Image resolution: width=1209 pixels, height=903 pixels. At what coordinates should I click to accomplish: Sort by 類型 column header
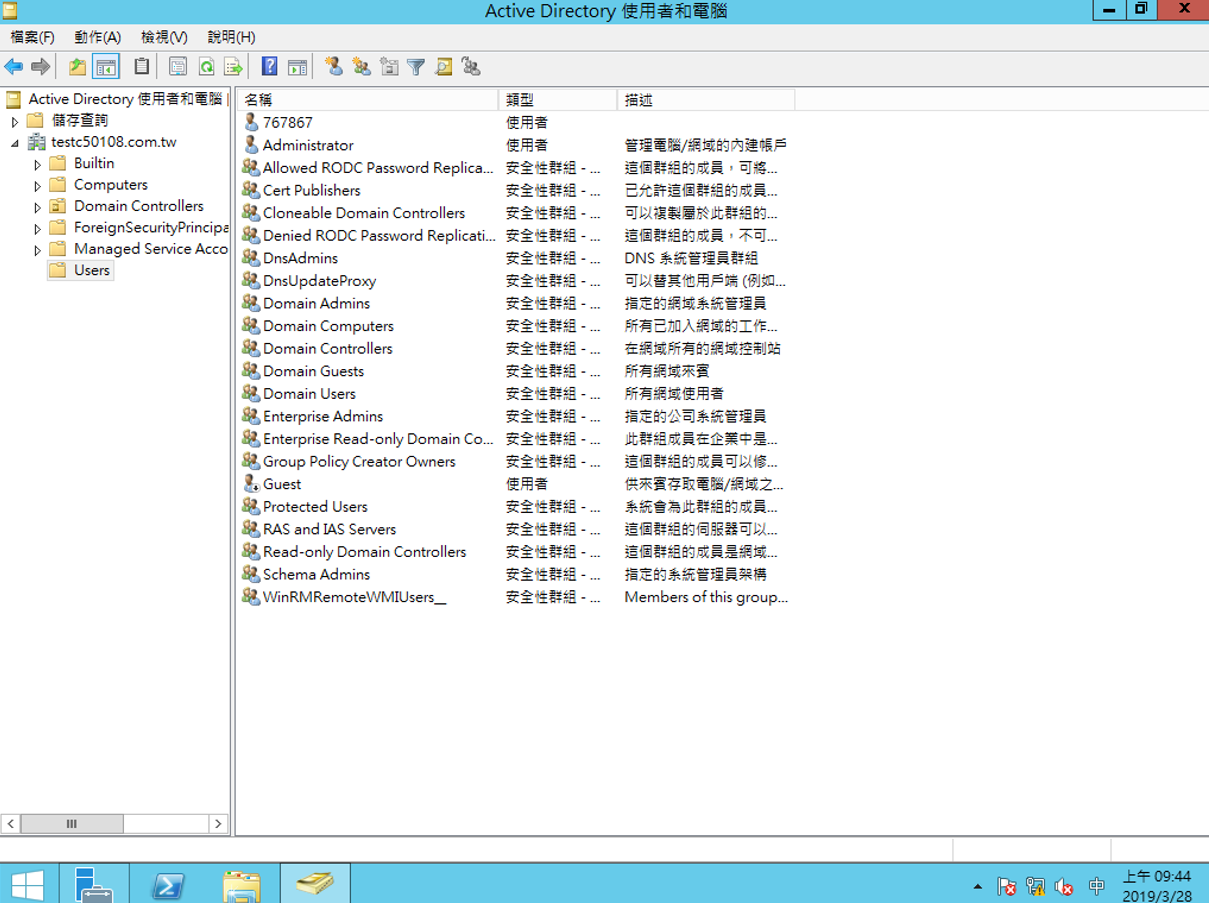[x=558, y=100]
